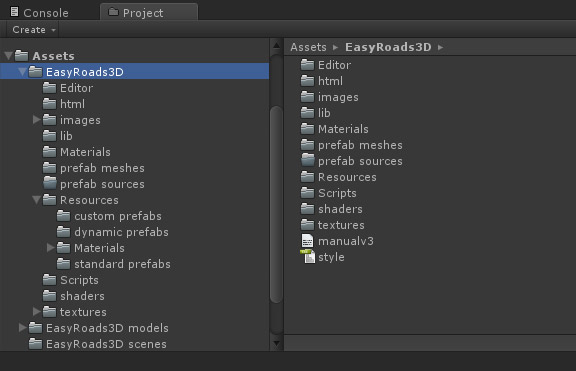
Task: Click EasyRoads3D in the breadcrumb path
Action: [x=388, y=47]
